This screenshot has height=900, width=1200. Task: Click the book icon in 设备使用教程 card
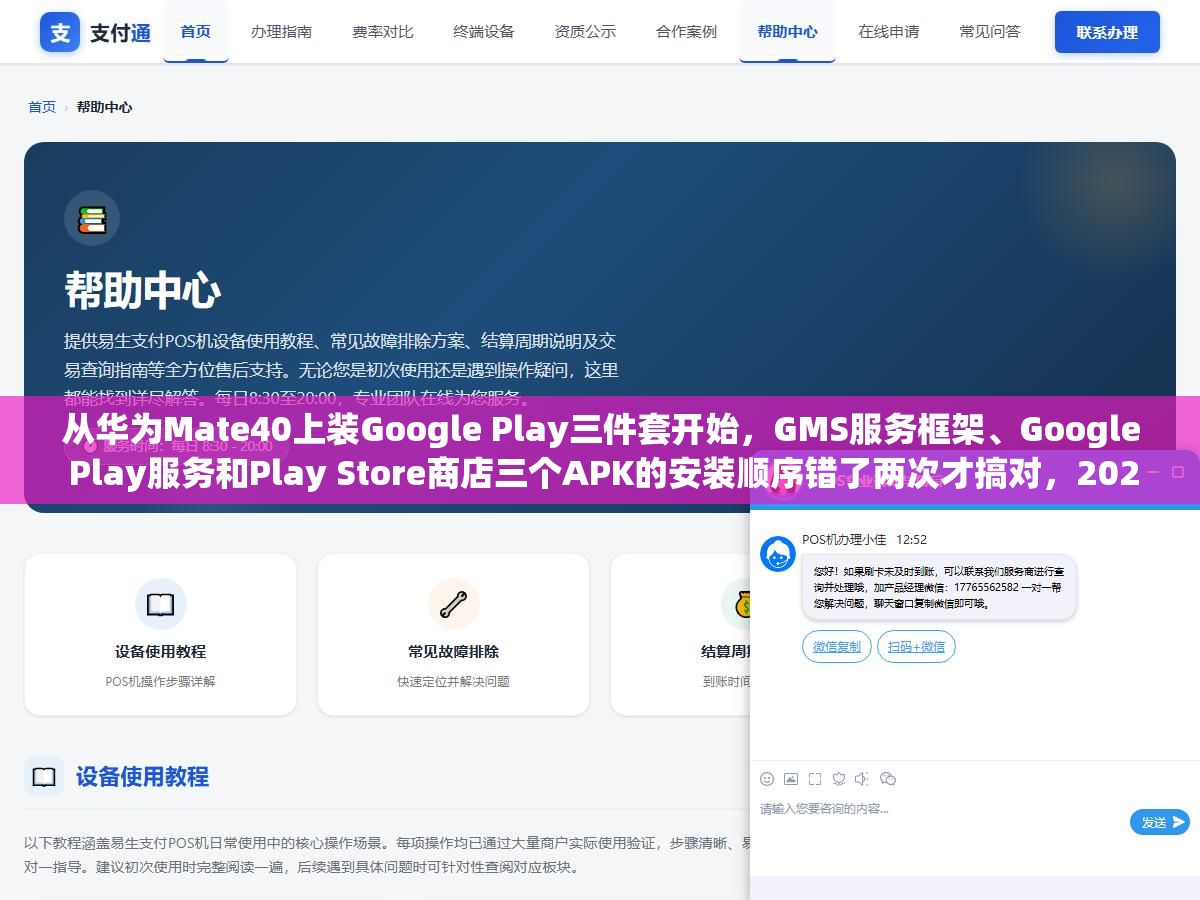coord(160,604)
